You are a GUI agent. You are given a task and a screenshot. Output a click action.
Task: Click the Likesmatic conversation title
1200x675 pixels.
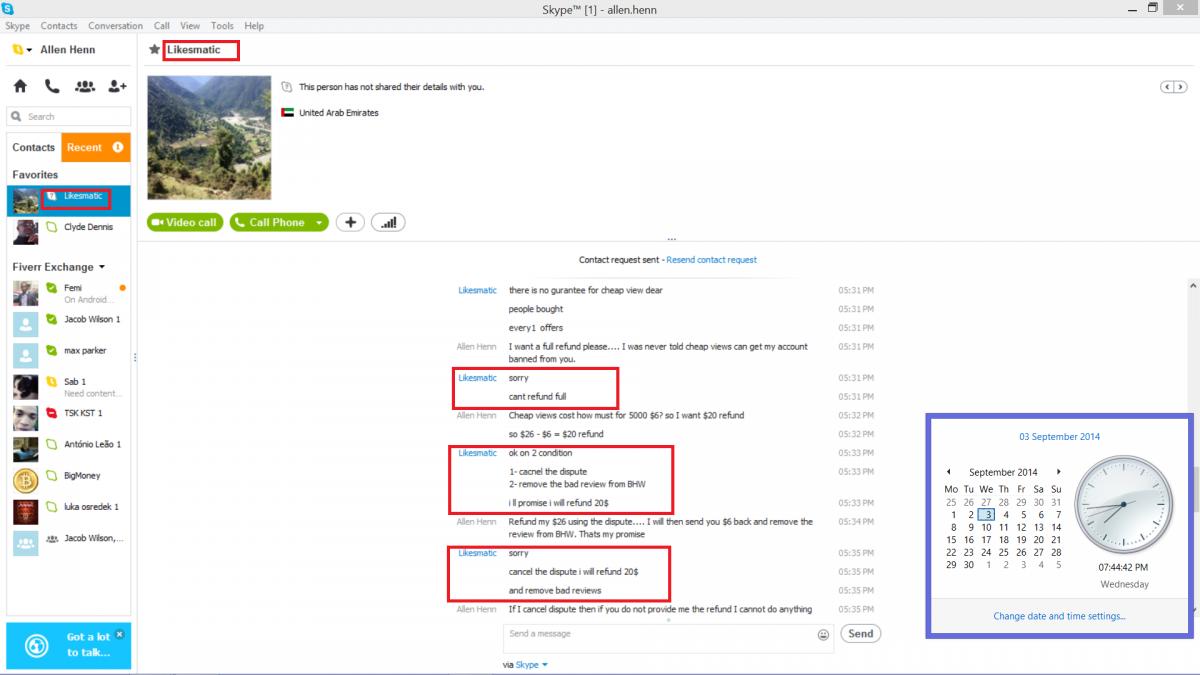pos(194,49)
